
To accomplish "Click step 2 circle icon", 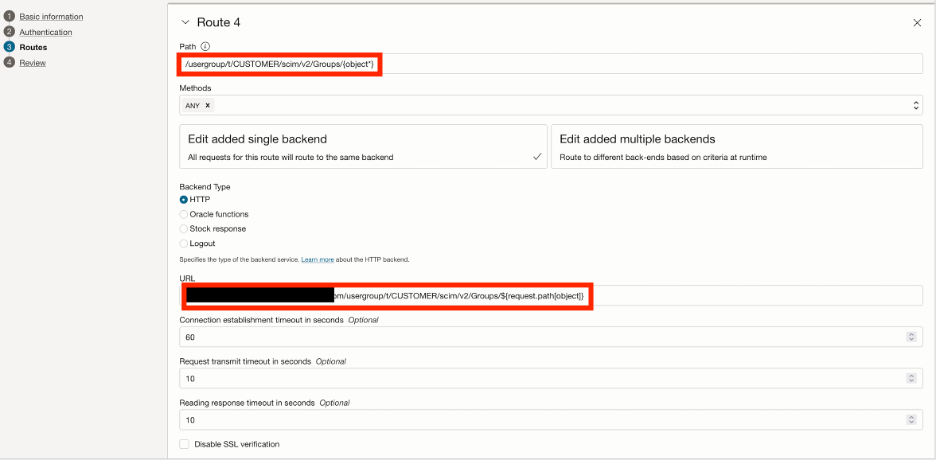I will [x=9, y=32].
